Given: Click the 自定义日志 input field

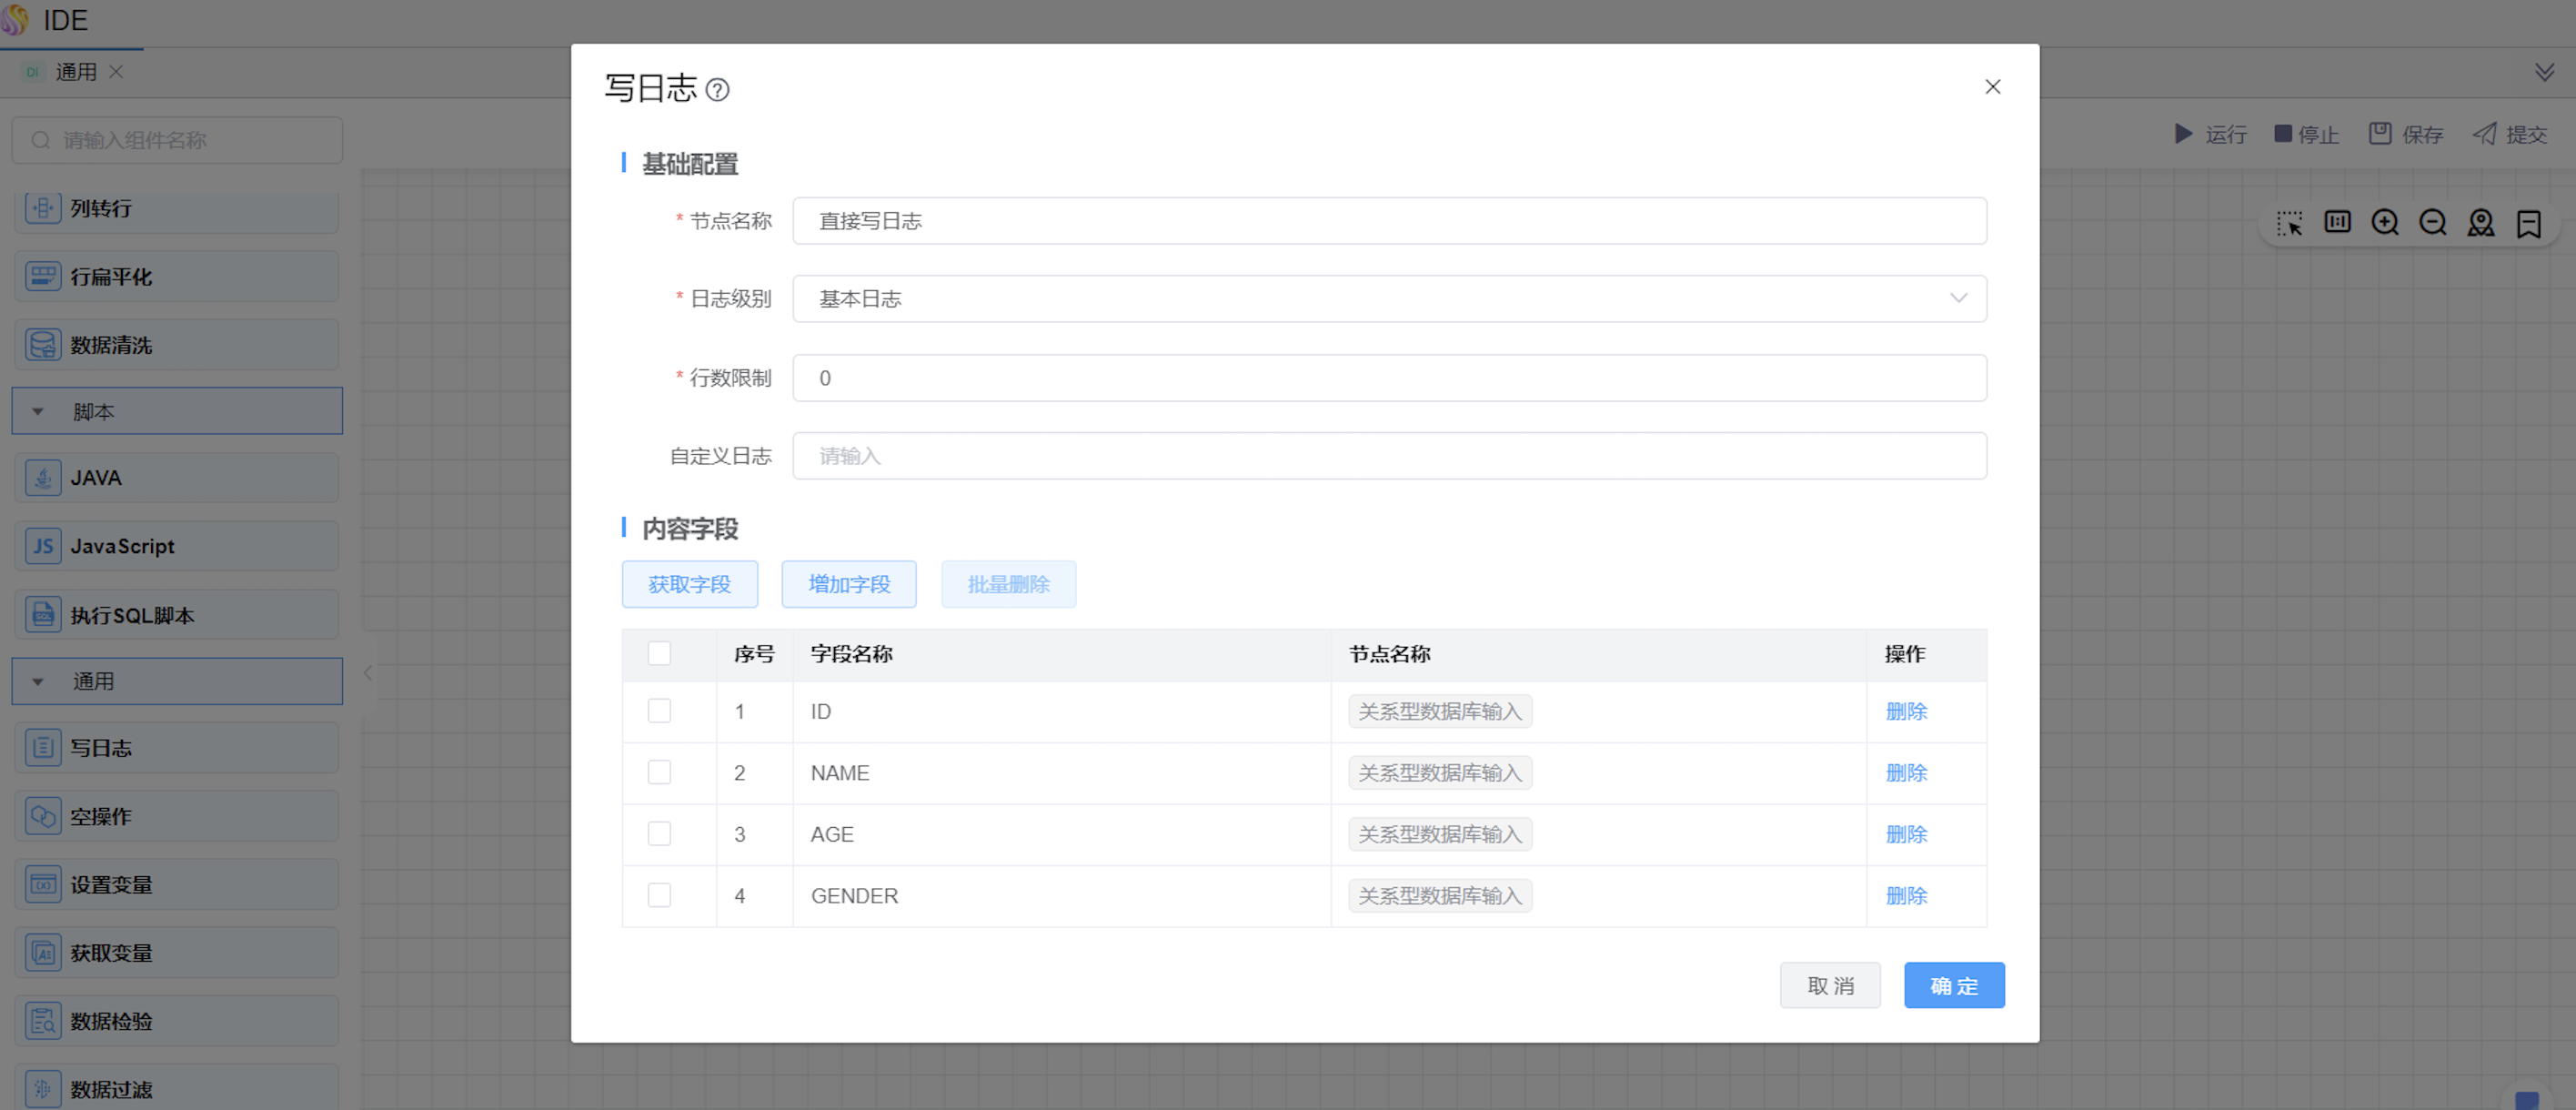Looking at the screenshot, I should pos(1388,456).
